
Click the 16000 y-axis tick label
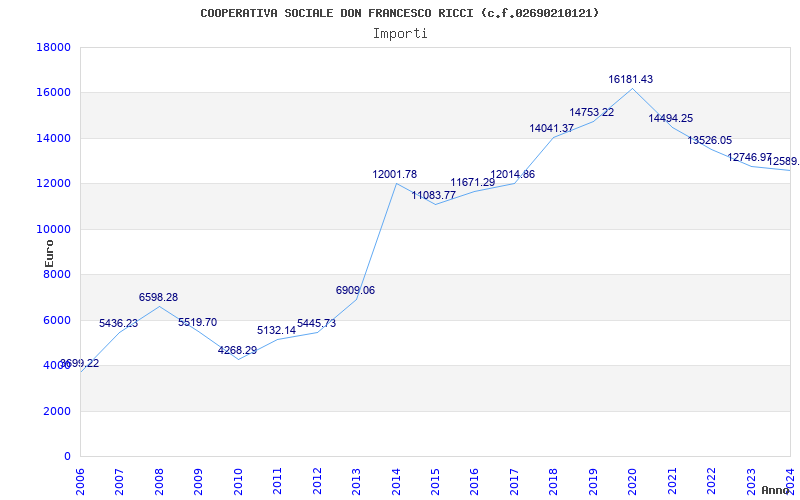click(x=53, y=93)
